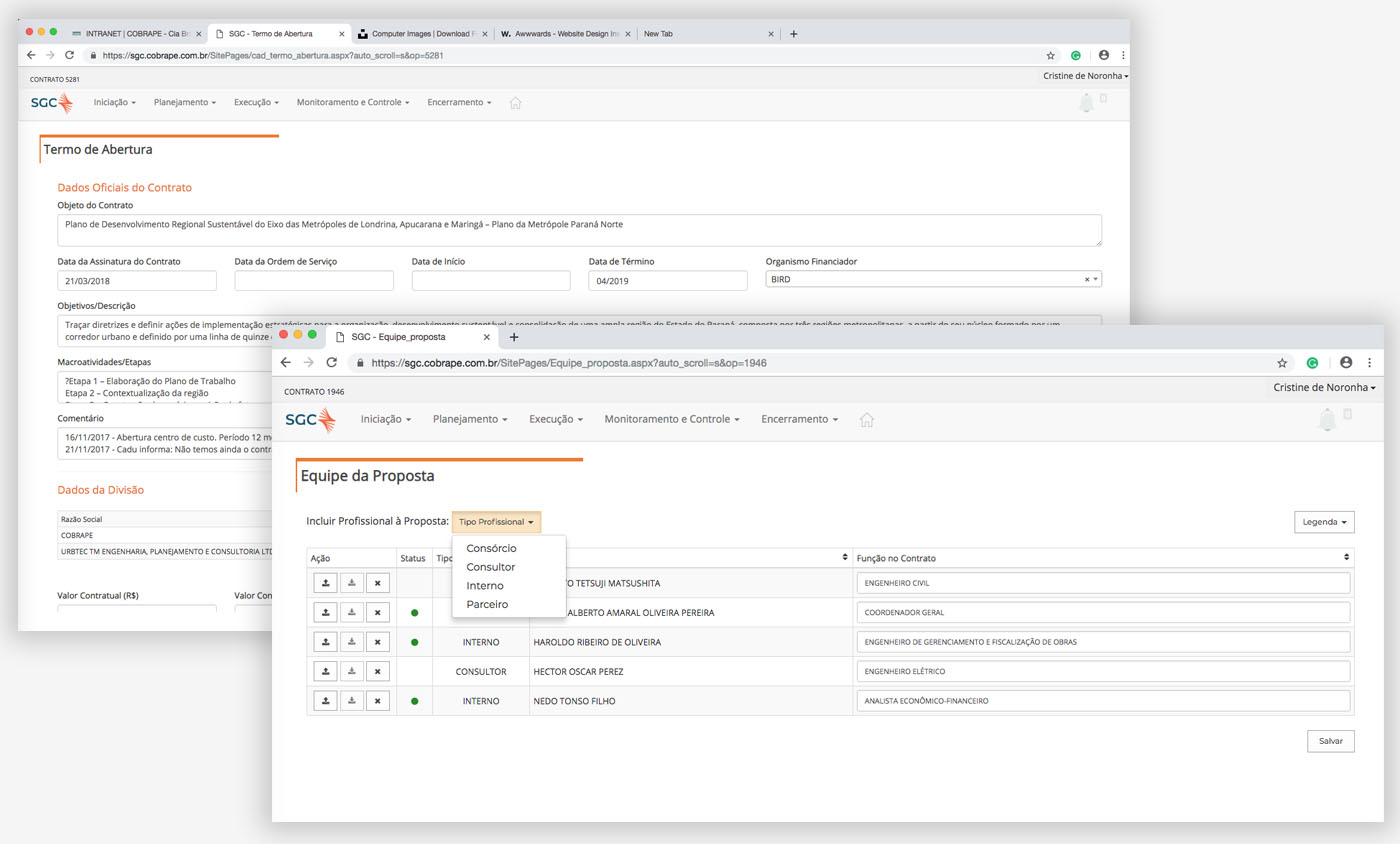1400x844 pixels.
Task: Switch to INTRANET | COBRAPE browser tab
Action: tap(137, 34)
